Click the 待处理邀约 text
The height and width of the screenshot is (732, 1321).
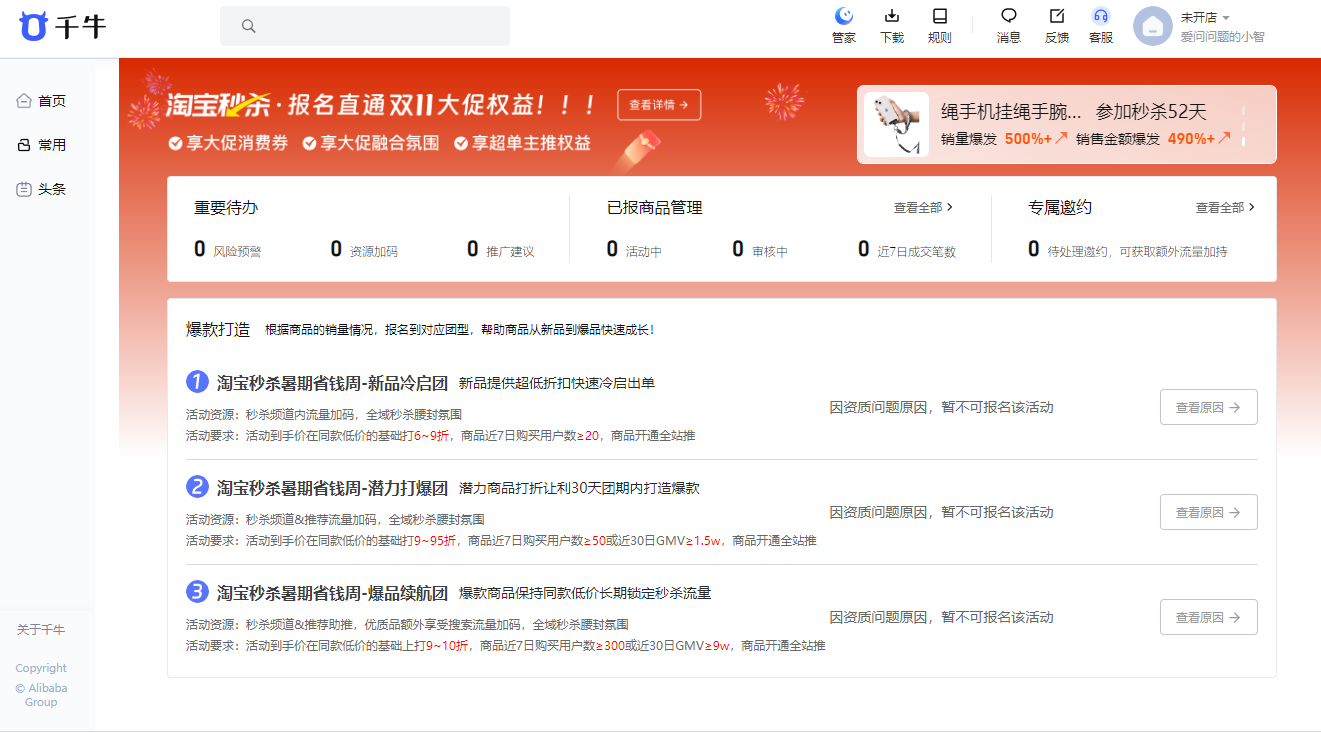coord(1137,251)
